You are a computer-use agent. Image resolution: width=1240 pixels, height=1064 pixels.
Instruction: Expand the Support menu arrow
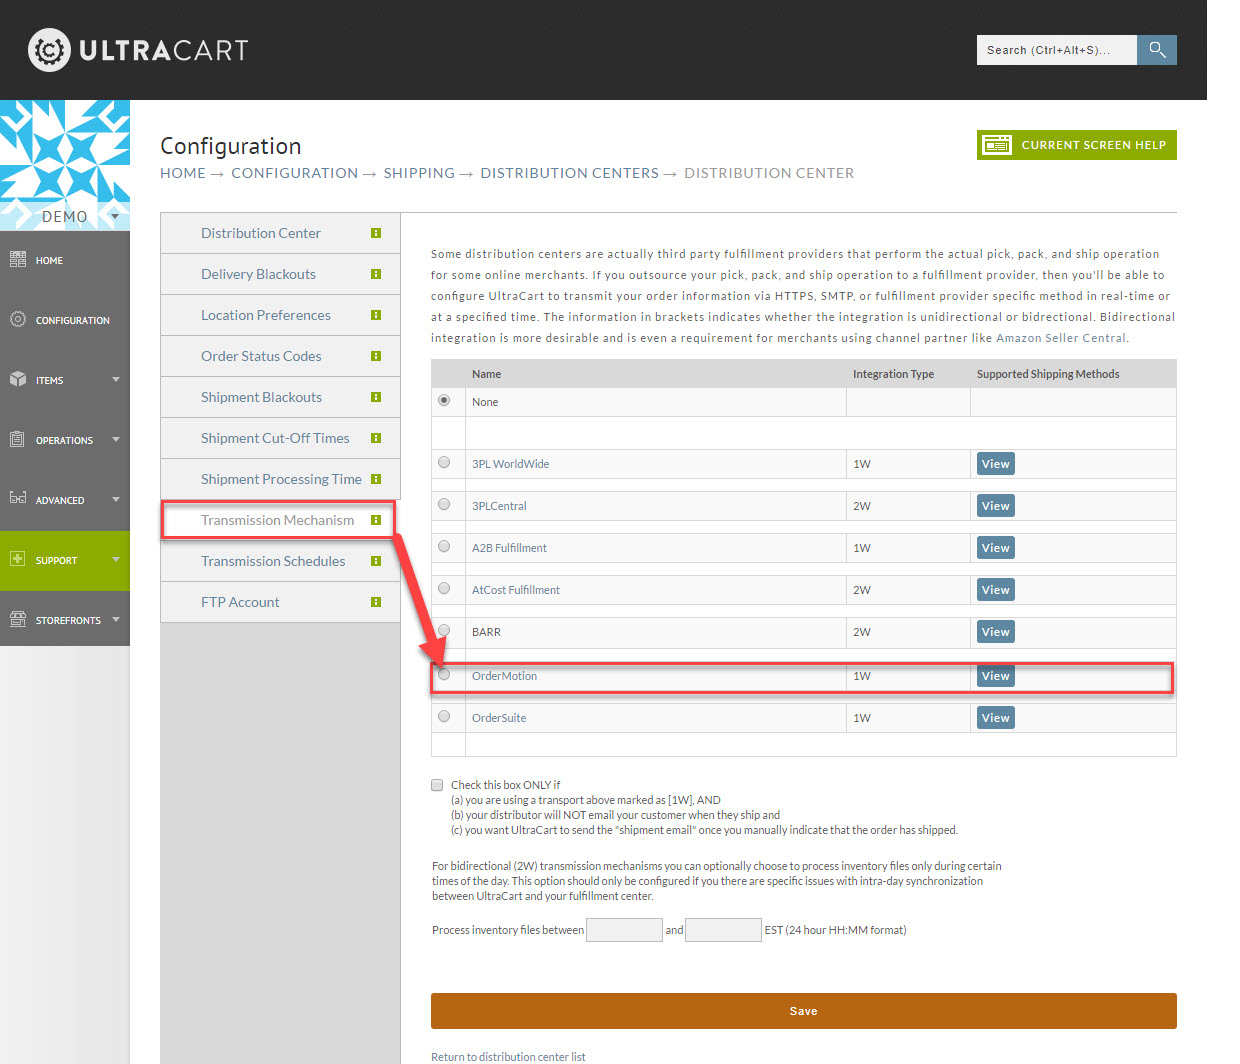[116, 560]
